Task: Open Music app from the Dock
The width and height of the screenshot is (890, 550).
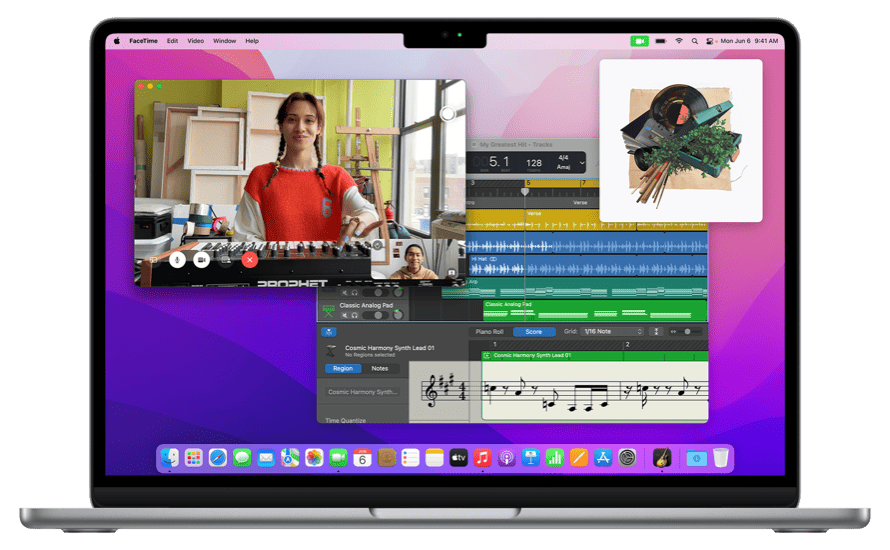Action: tap(482, 457)
